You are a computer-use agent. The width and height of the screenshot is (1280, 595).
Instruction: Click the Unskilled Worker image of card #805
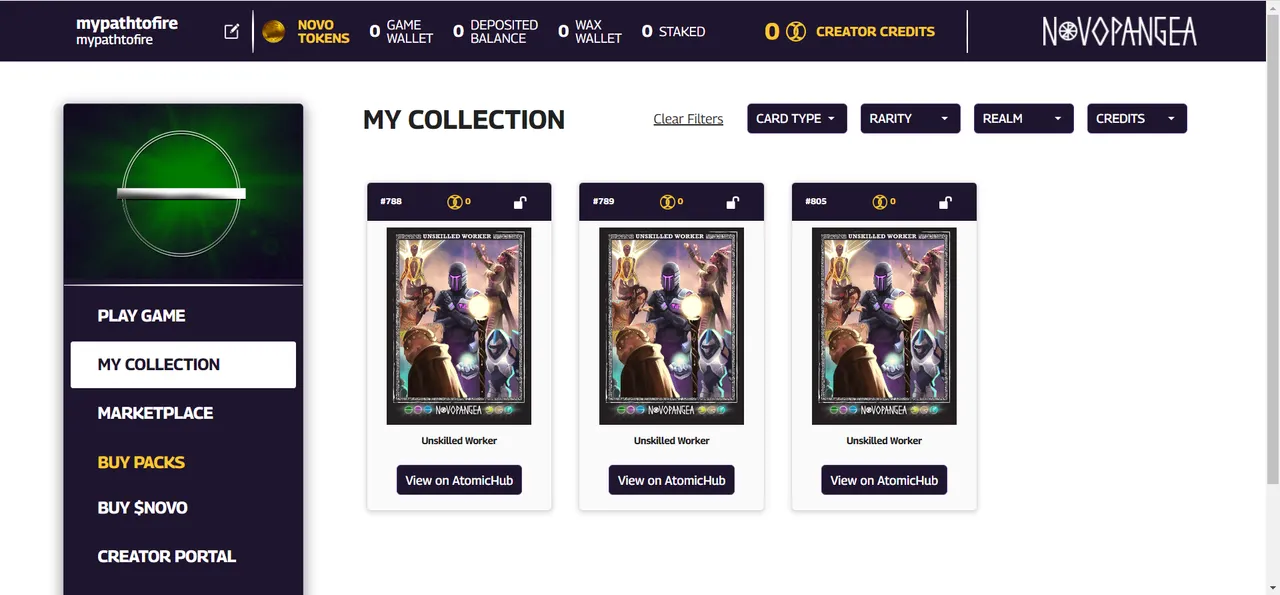(884, 326)
